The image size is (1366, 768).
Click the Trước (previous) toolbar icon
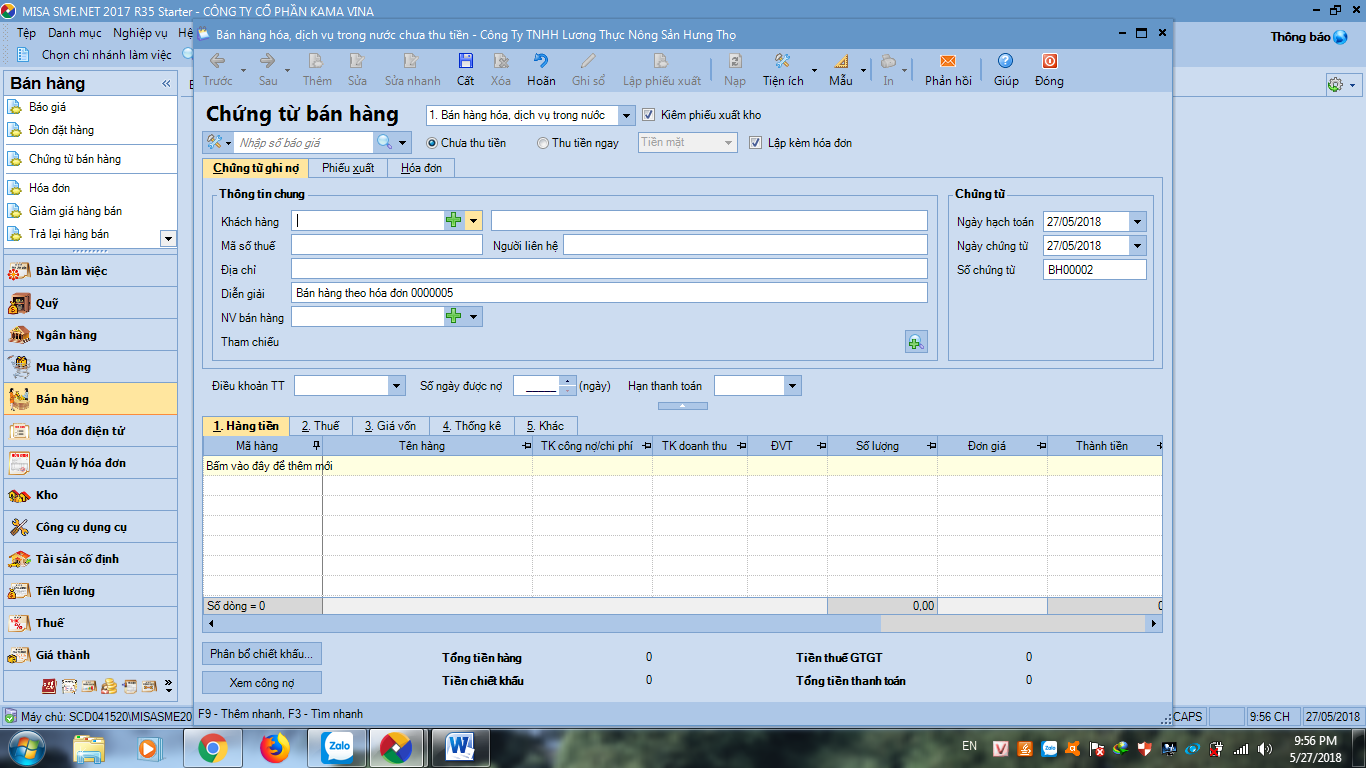click(x=217, y=62)
